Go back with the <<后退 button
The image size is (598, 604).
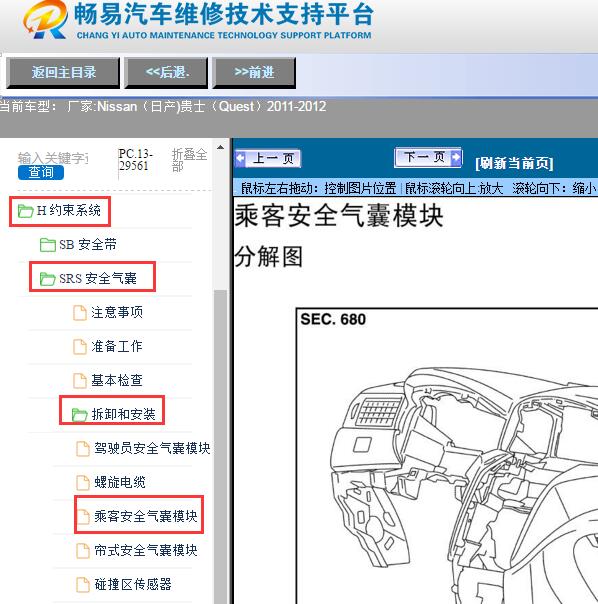[x=167, y=72]
